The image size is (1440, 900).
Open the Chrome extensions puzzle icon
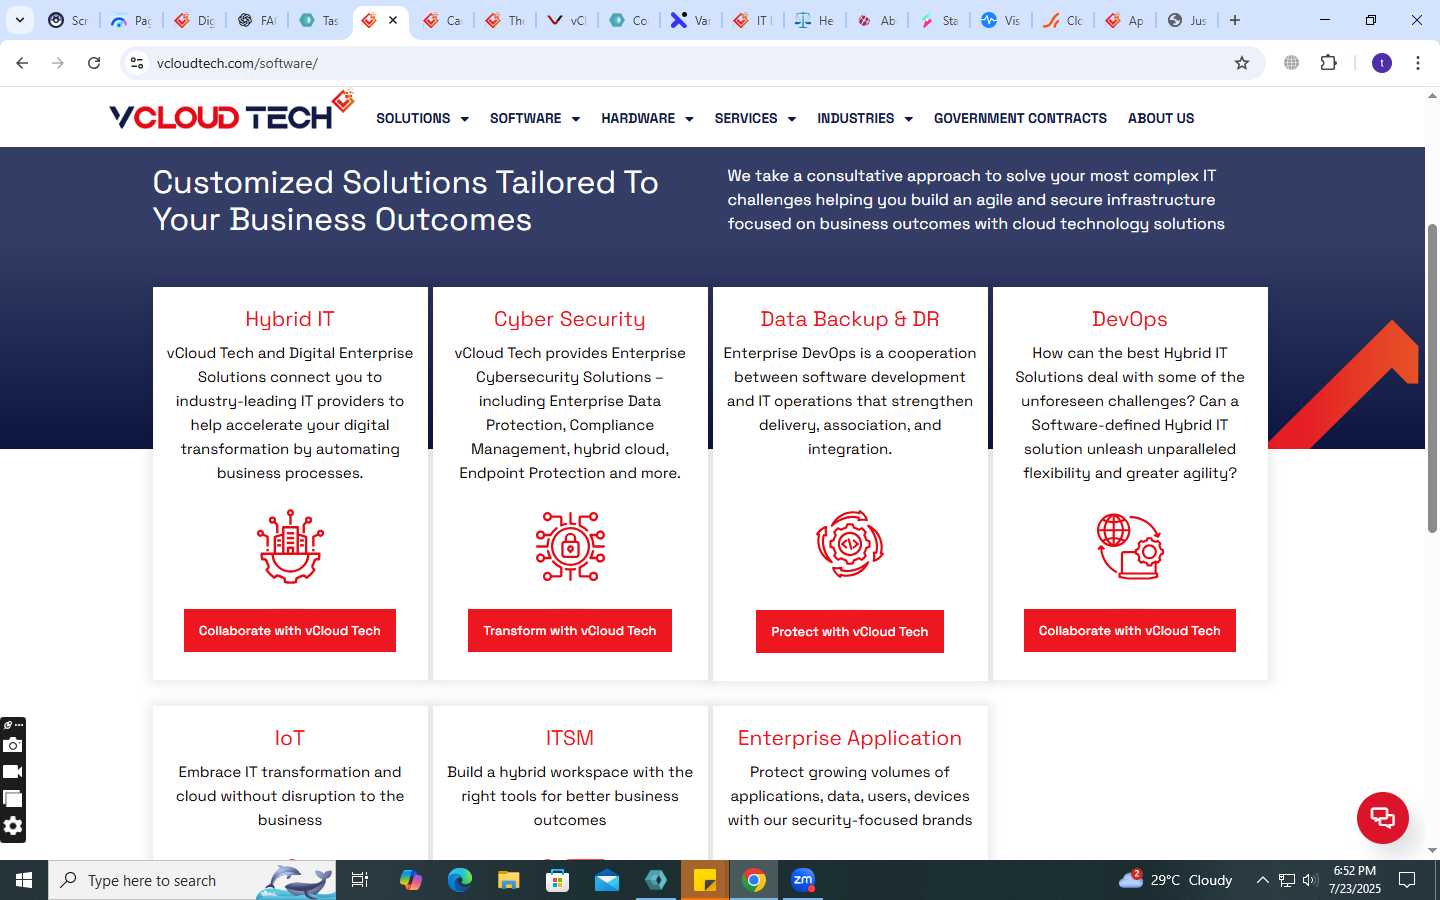tap(1328, 63)
